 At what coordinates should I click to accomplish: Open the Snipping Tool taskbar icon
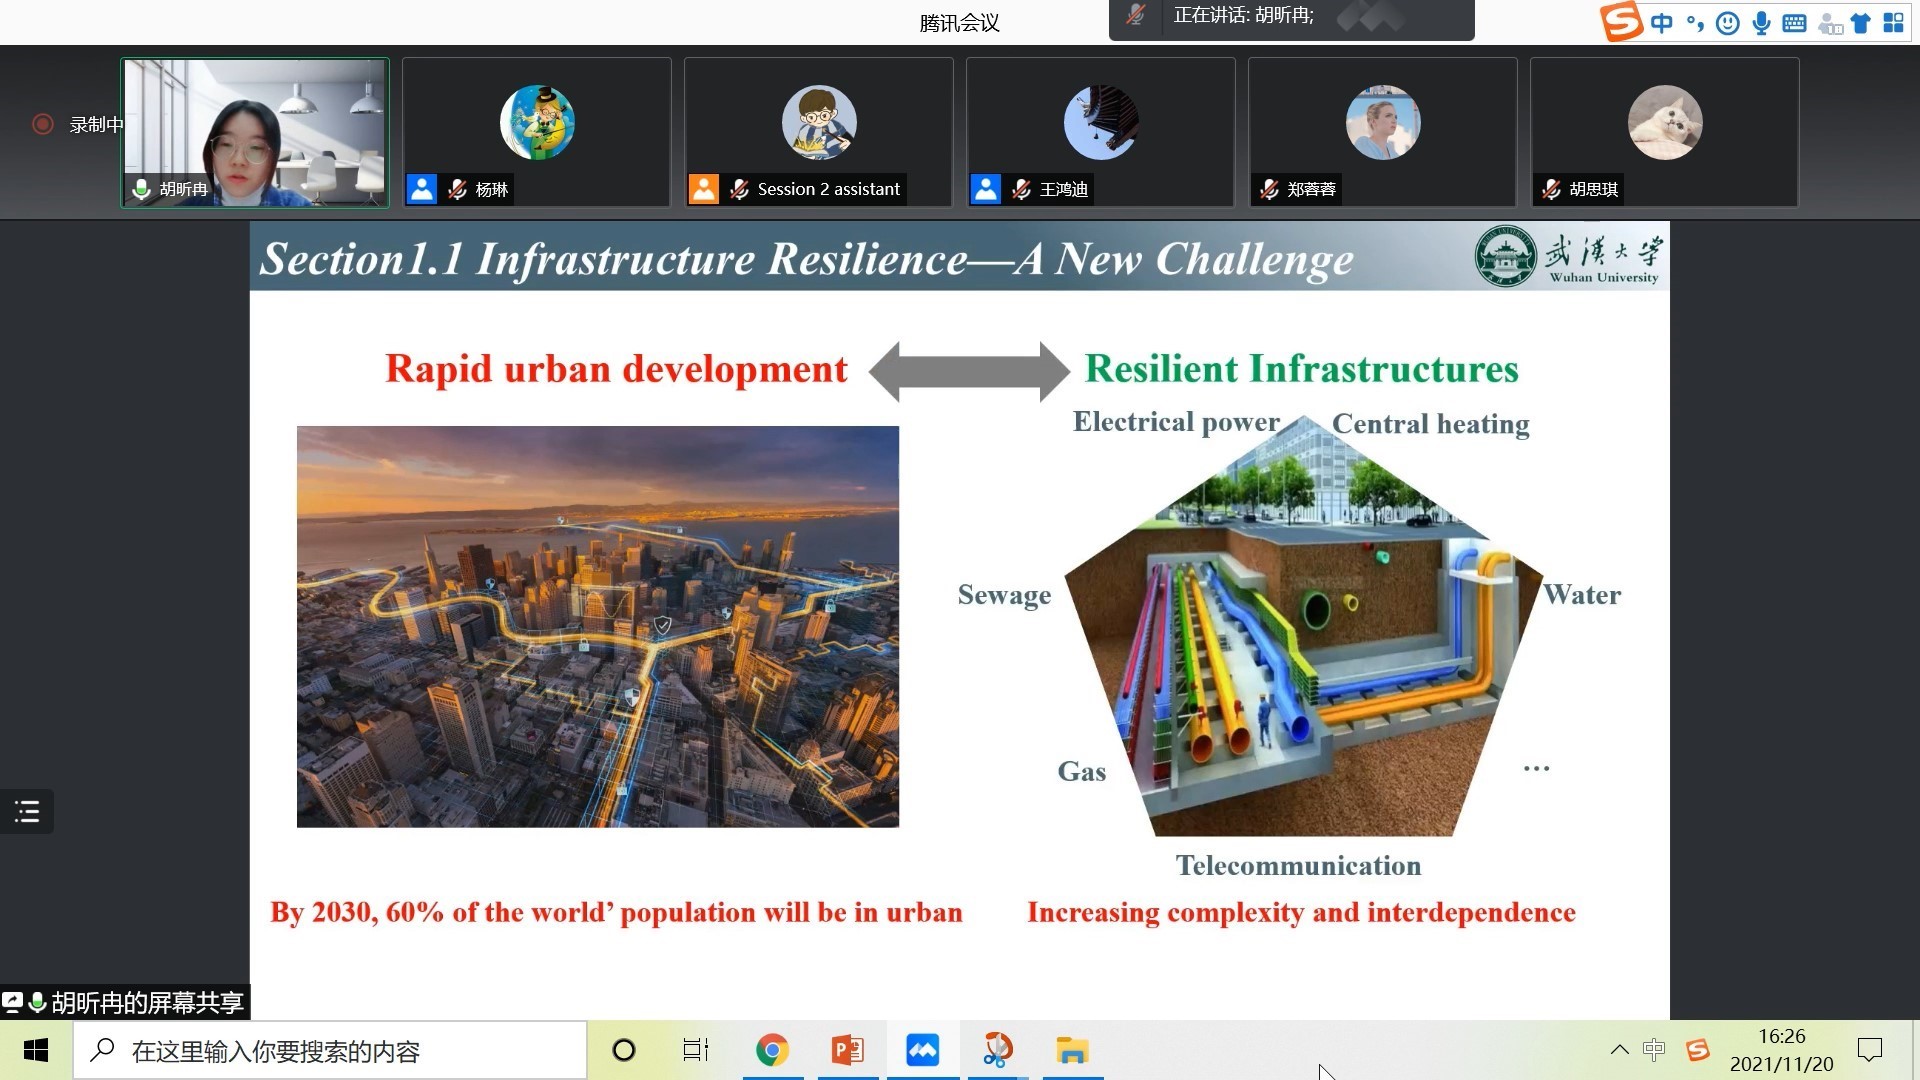click(997, 1050)
